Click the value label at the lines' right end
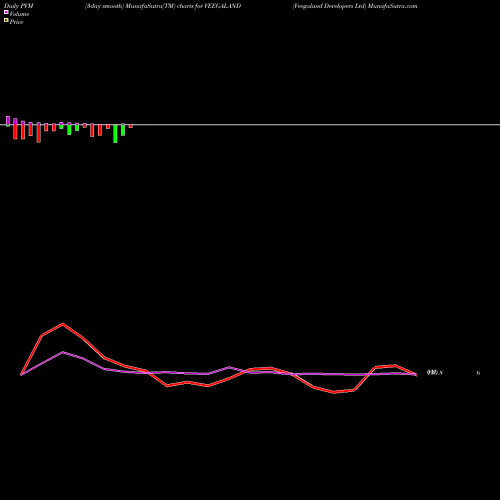The height and width of the screenshot is (500, 500). click(x=435, y=373)
